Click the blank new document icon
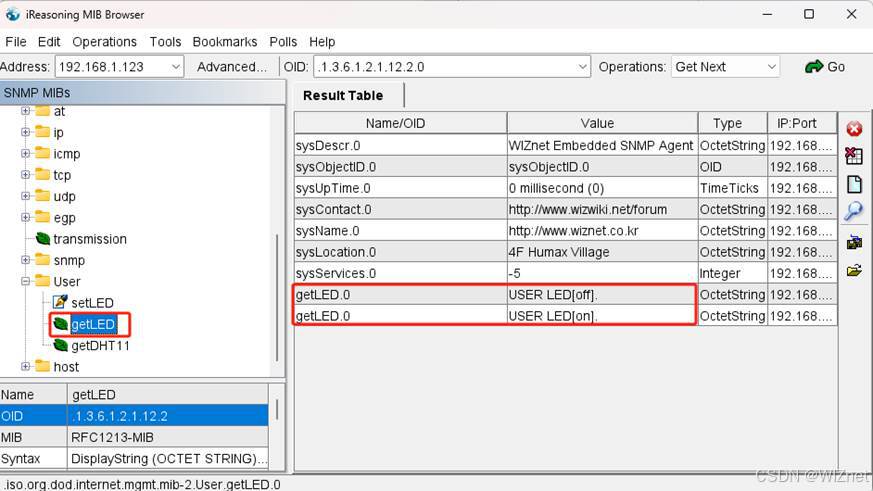873x491 pixels. click(x=854, y=184)
